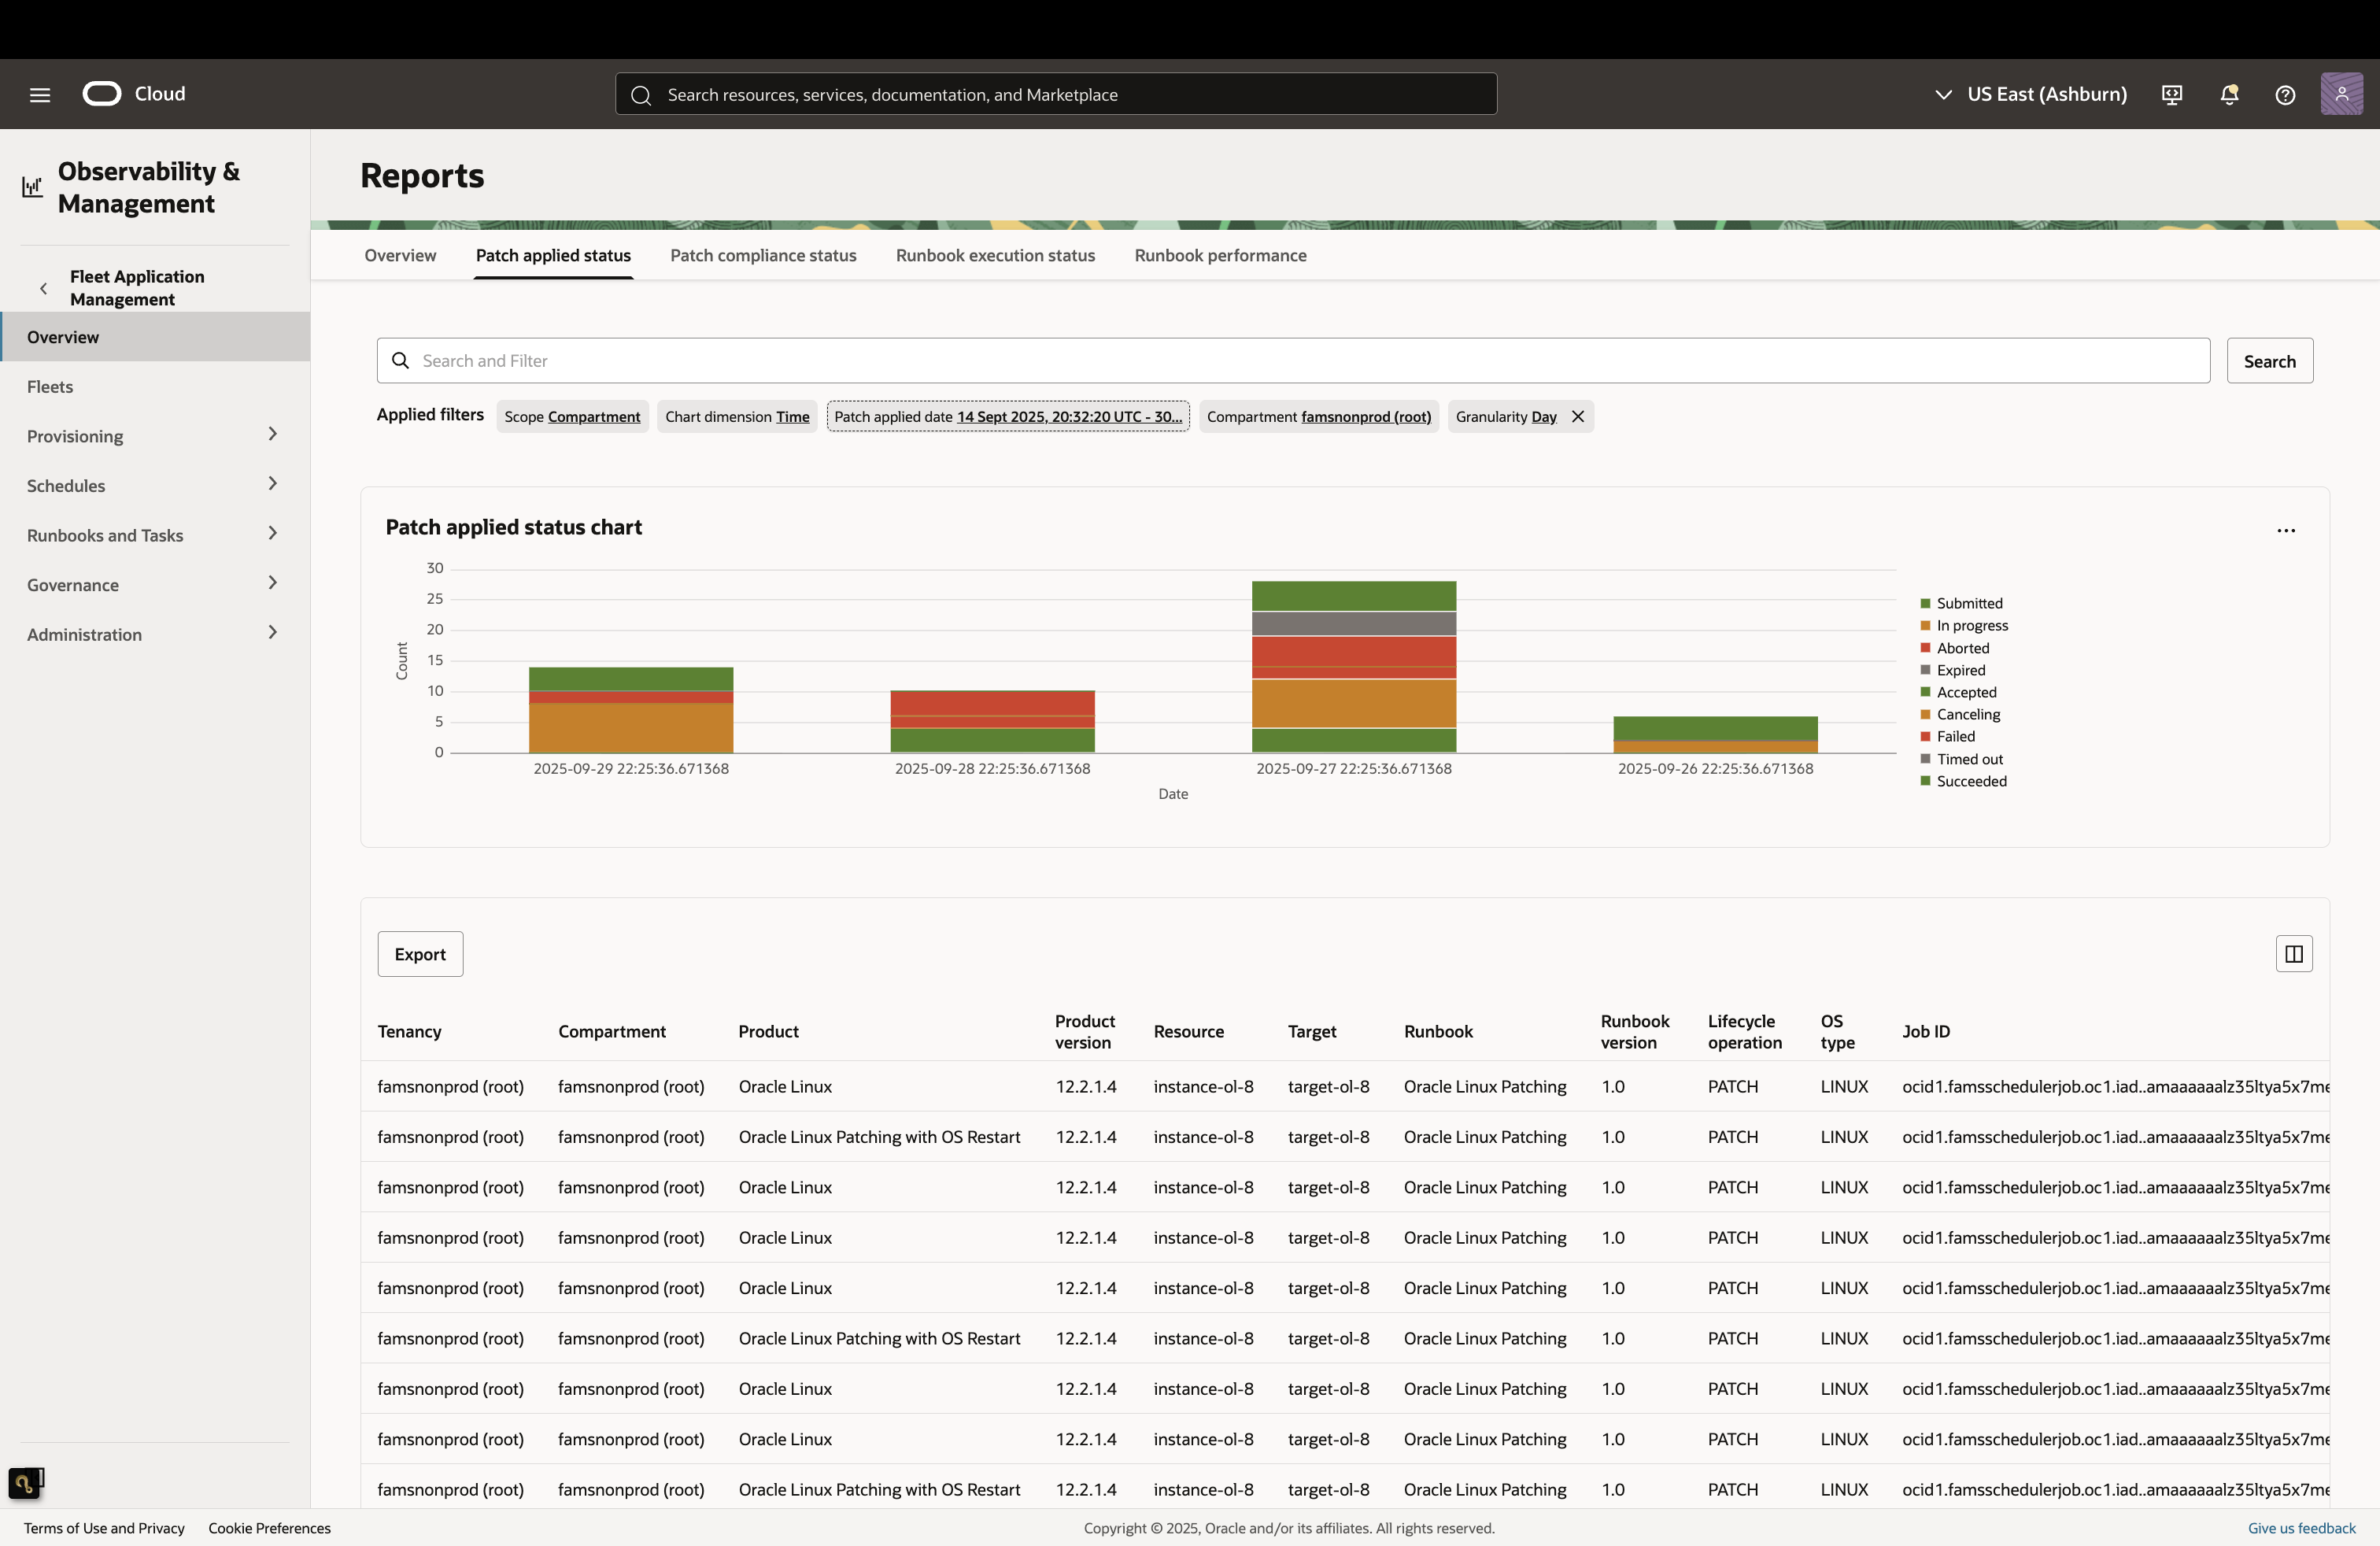Image resolution: width=2380 pixels, height=1546 pixels.
Task: Open the help question mark icon
Action: pos(2285,94)
